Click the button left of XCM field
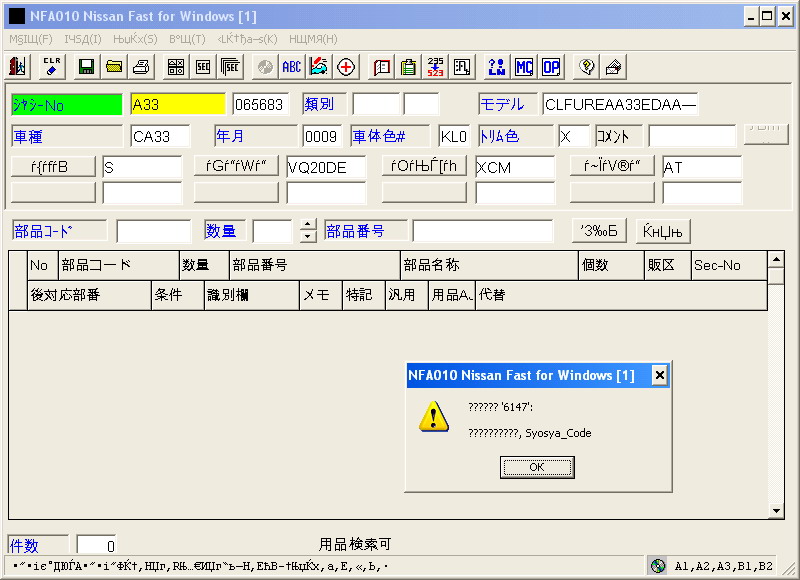Image resolution: width=800 pixels, height=580 pixels. [424, 166]
